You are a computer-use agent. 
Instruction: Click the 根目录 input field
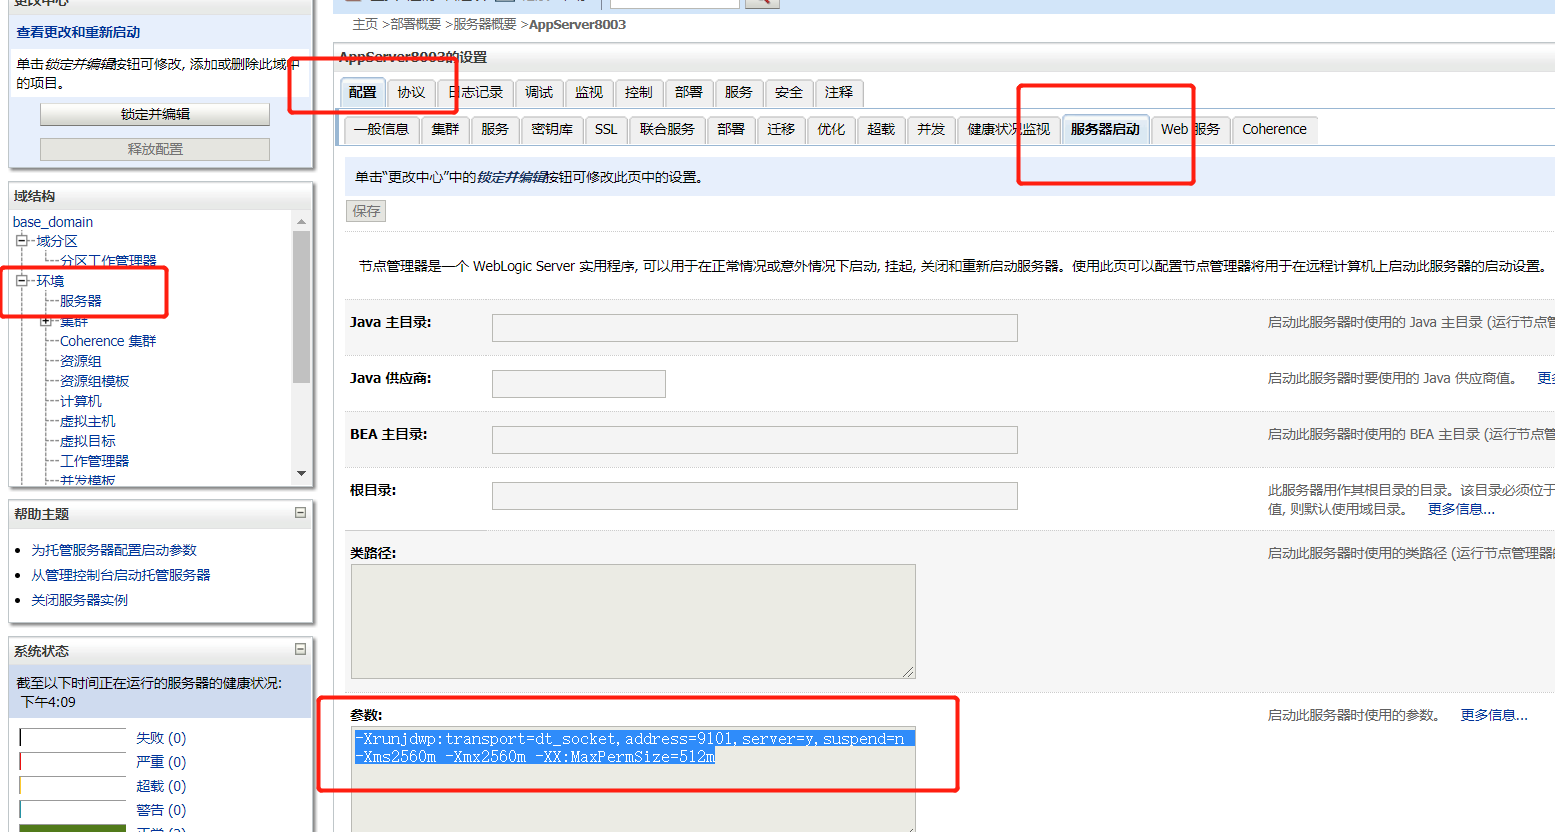click(x=755, y=496)
